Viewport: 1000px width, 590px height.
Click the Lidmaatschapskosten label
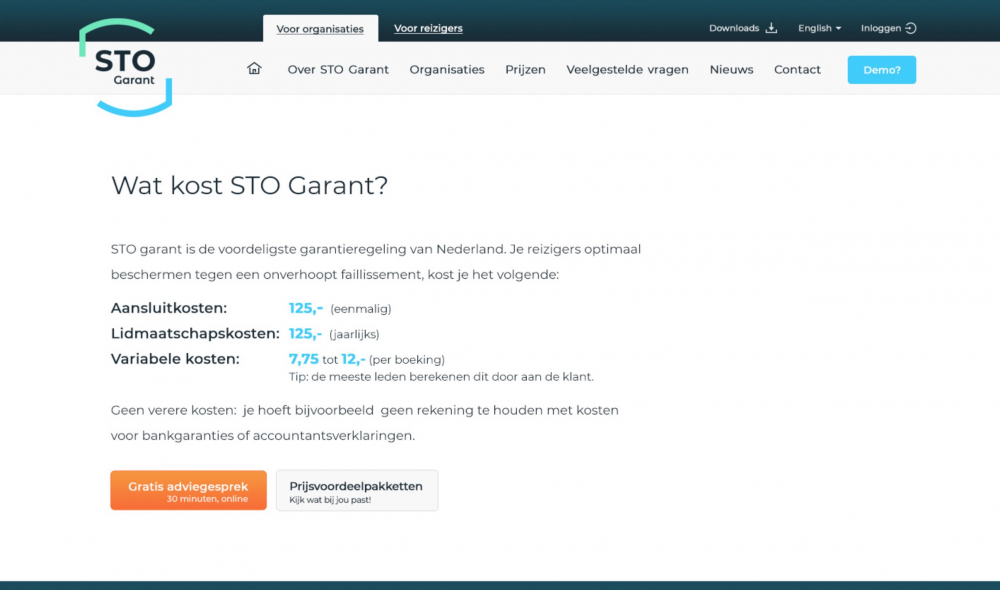[195, 334]
